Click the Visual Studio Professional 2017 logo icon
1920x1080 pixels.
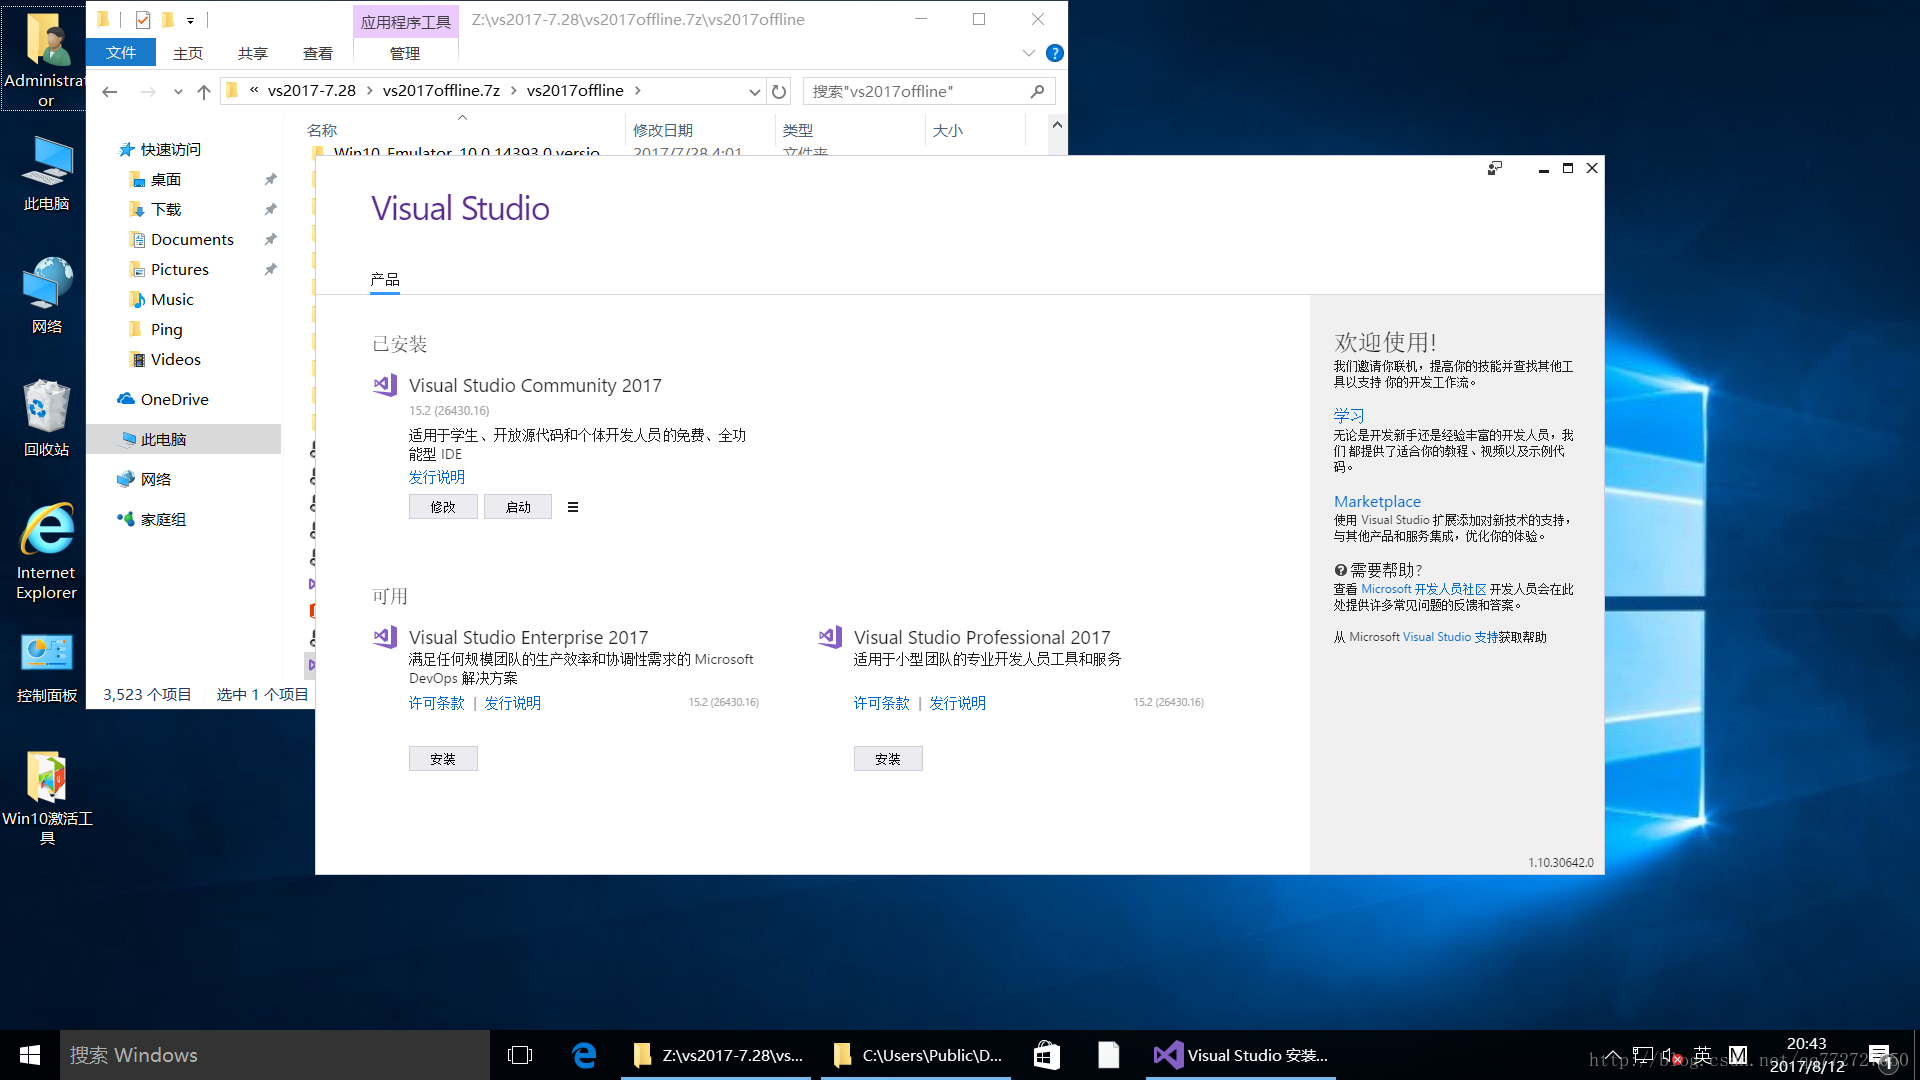coord(830,637)
